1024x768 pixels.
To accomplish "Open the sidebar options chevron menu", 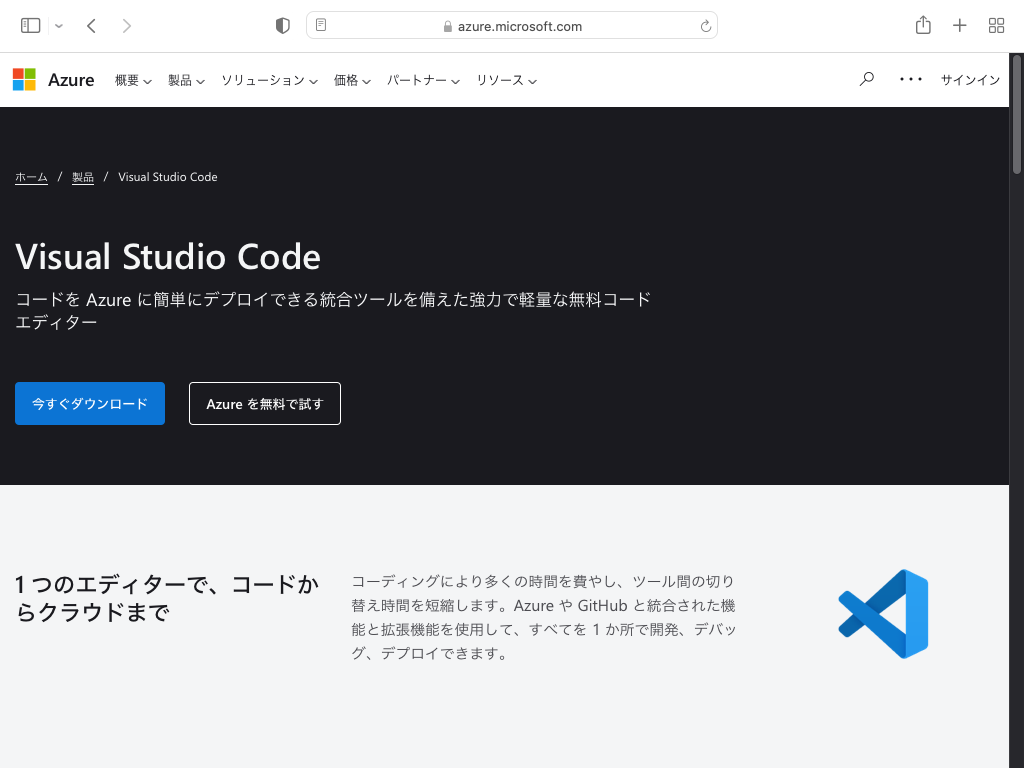I will pyautogui.click(x=59, y=26).
